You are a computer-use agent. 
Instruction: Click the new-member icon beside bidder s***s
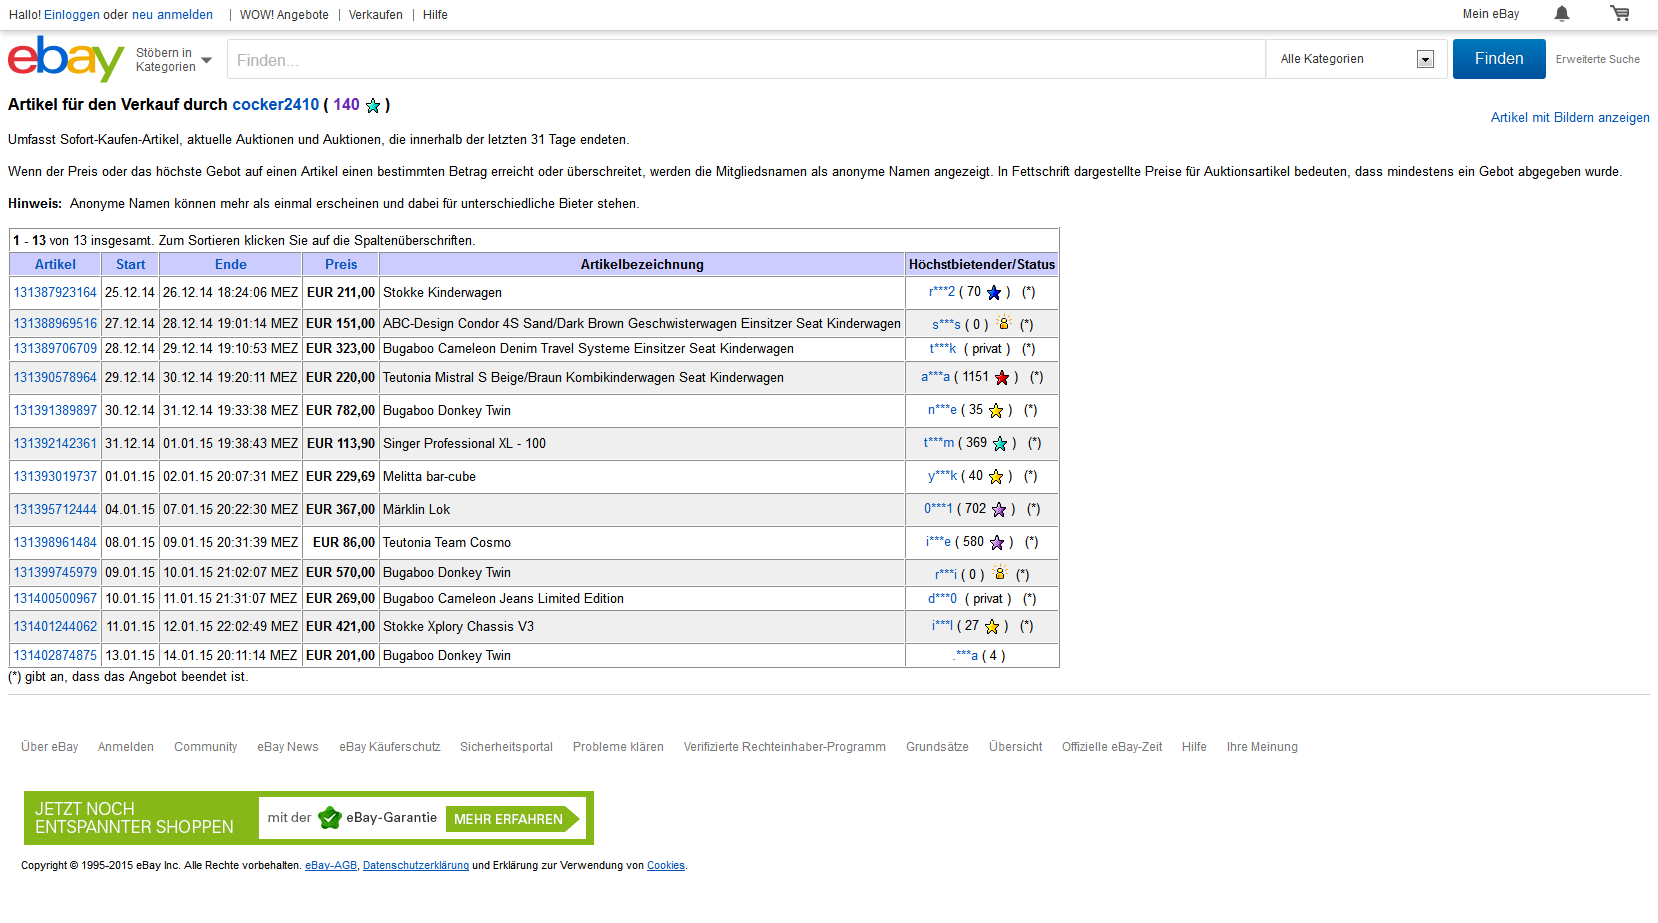[1004, 323]
